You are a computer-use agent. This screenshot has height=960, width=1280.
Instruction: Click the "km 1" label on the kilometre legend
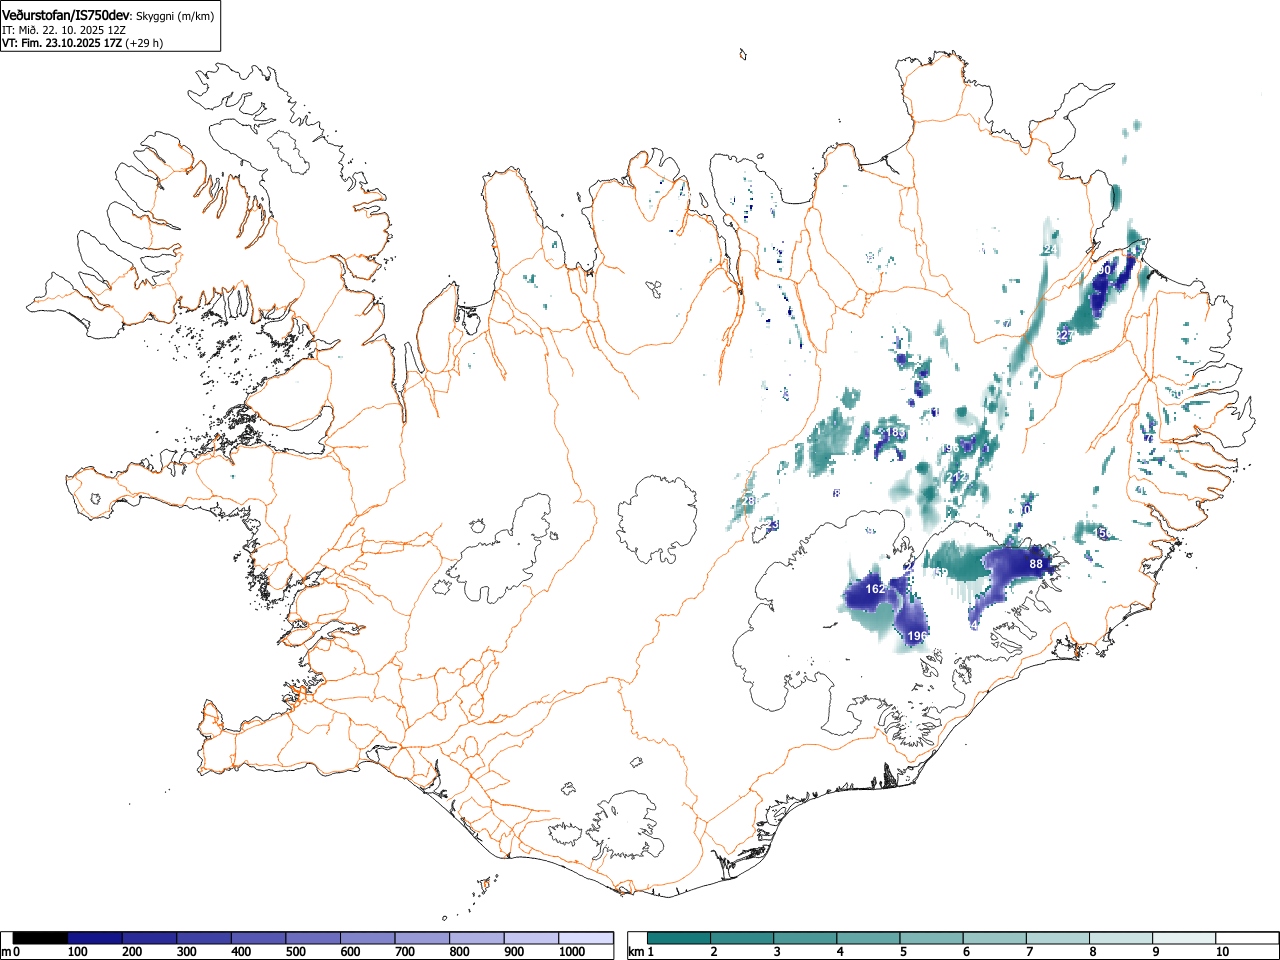point(641,952)
